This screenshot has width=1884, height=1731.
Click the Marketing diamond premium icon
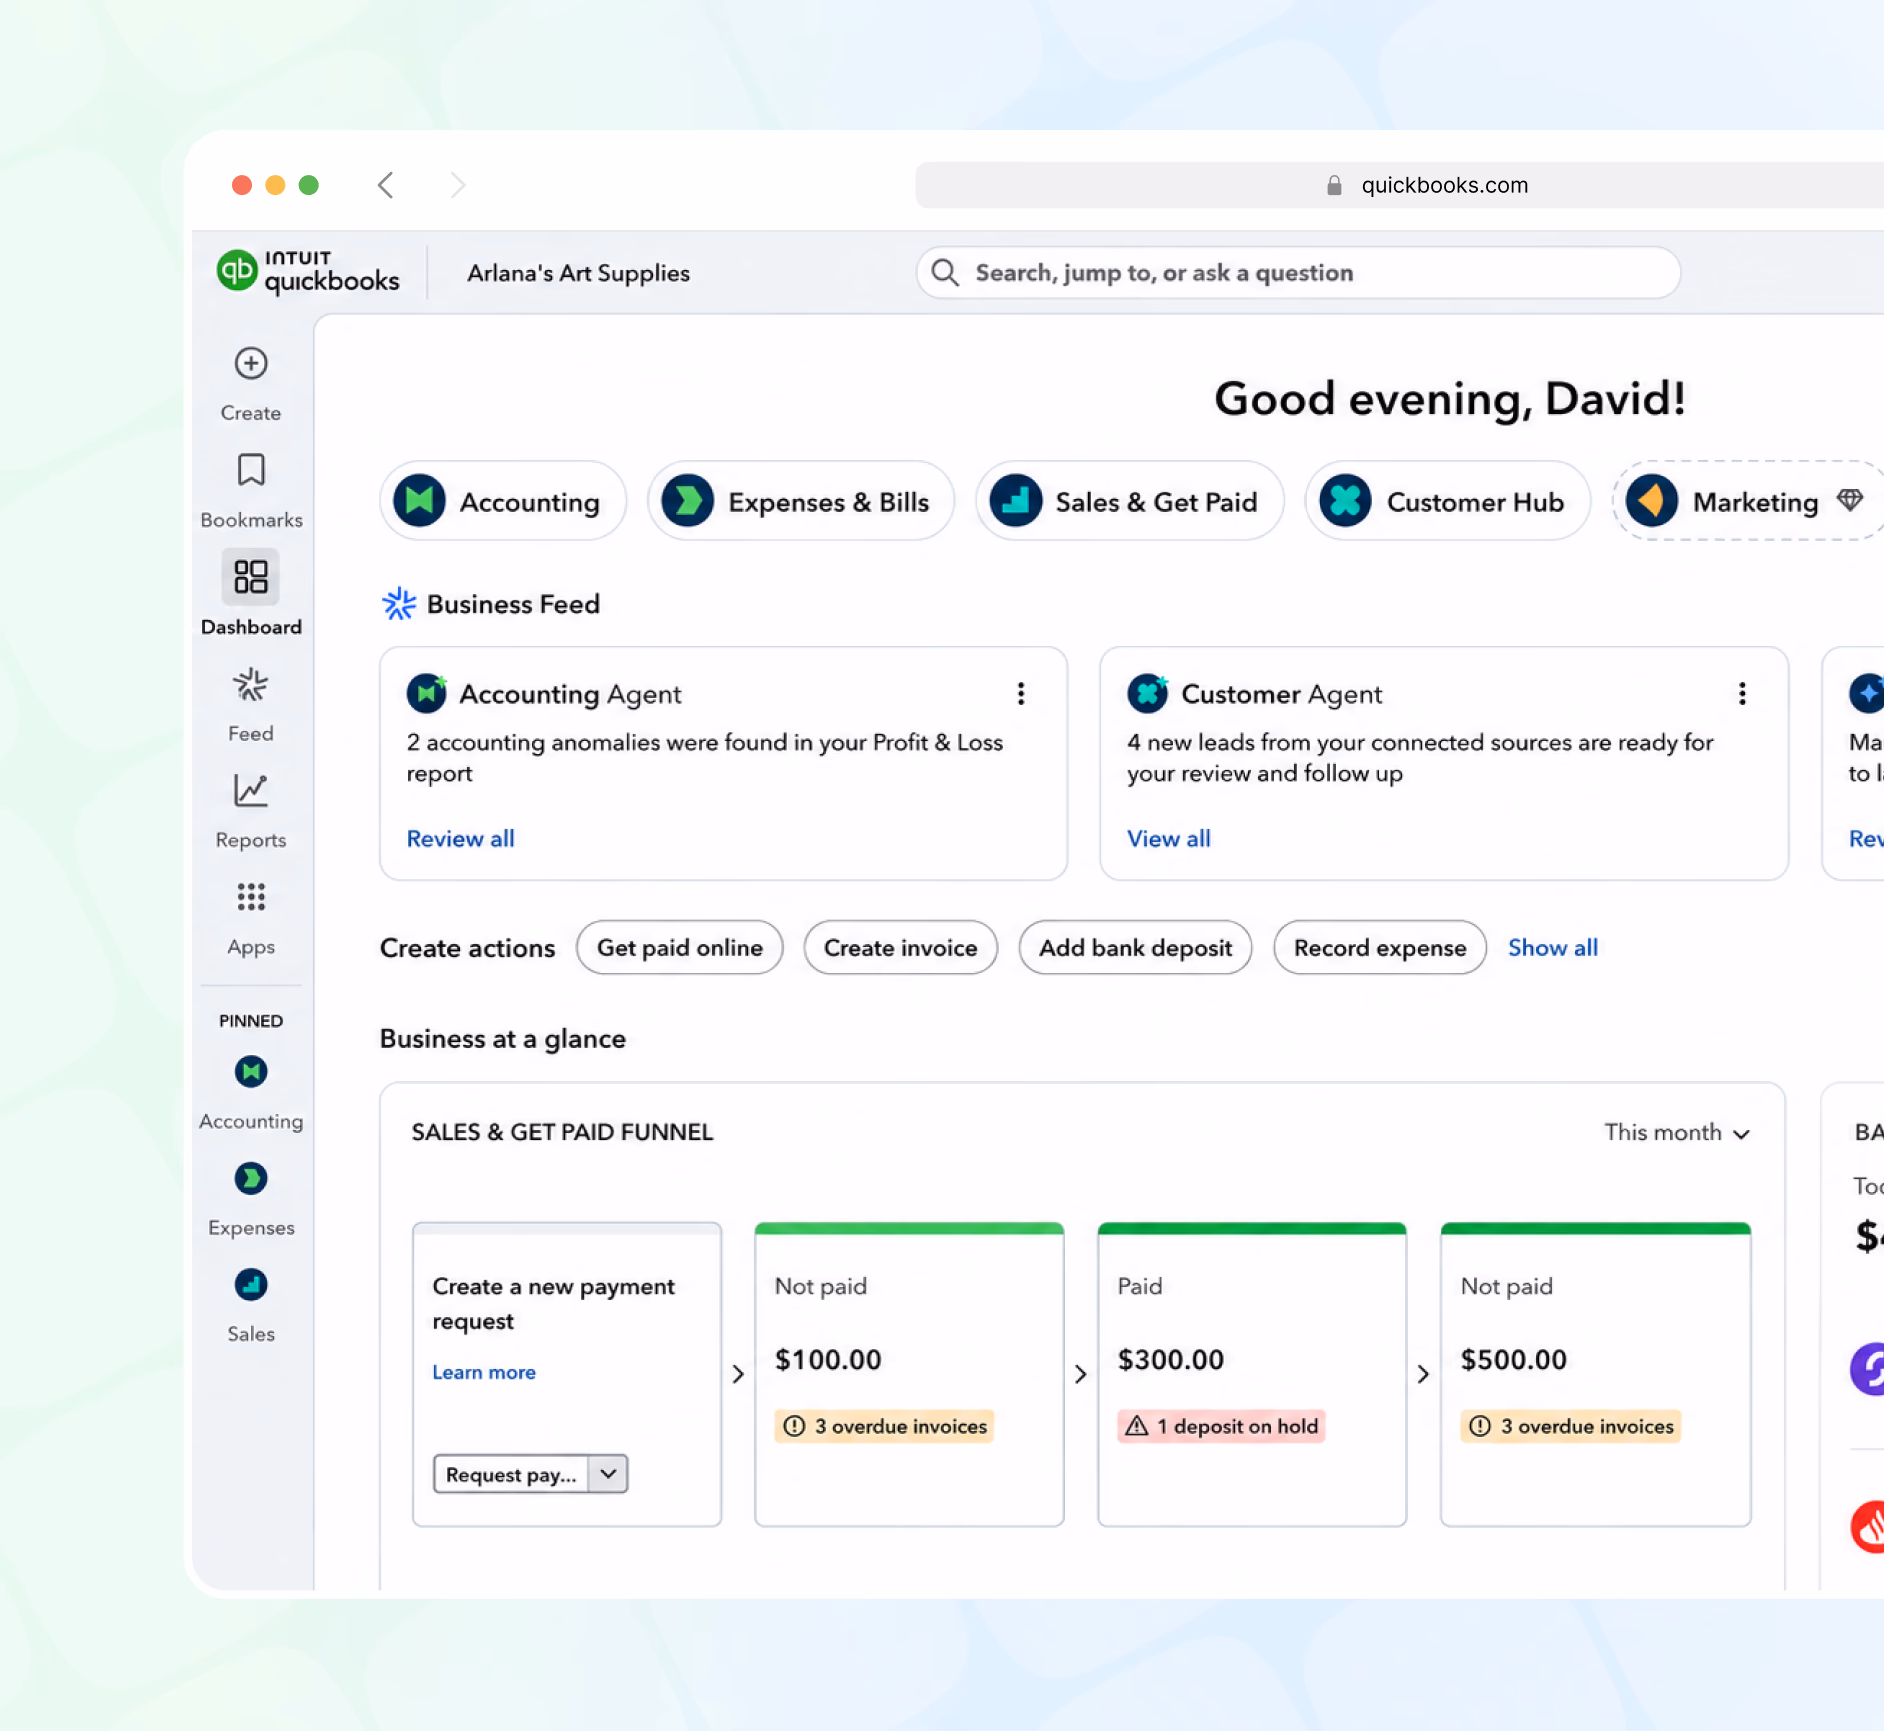point(1850,500)
